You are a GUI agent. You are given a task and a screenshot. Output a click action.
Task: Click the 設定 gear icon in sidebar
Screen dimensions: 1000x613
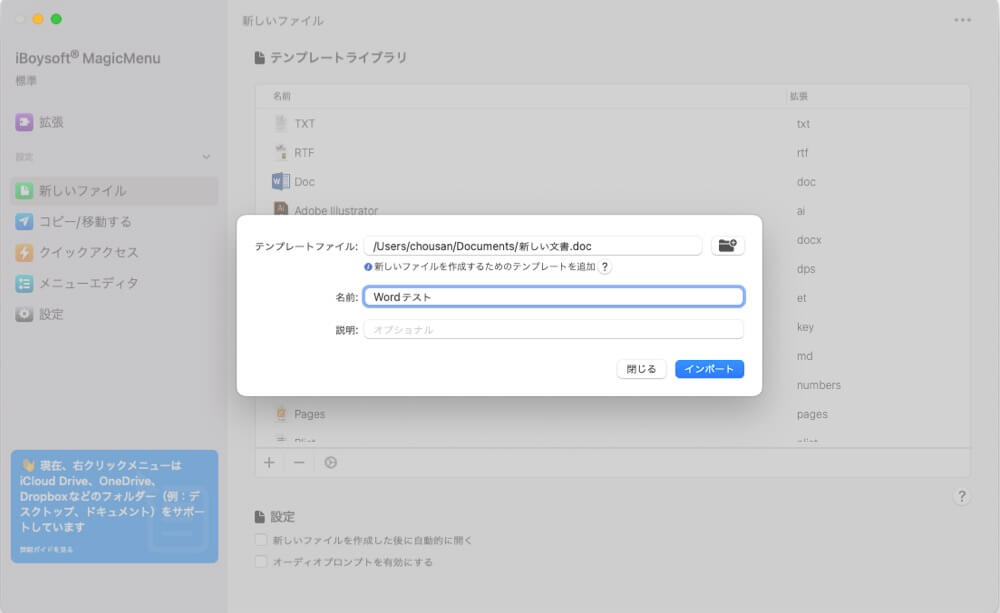[23, 313]
